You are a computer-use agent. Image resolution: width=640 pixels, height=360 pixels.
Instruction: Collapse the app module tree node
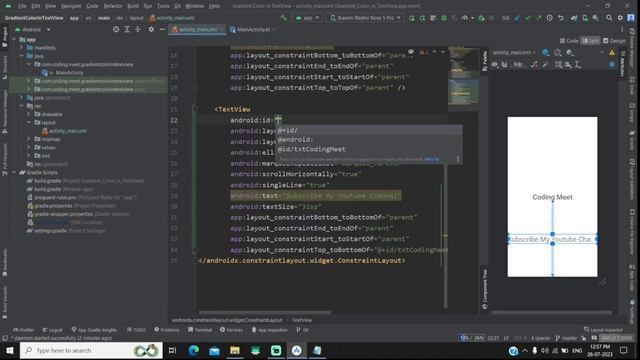14,40
